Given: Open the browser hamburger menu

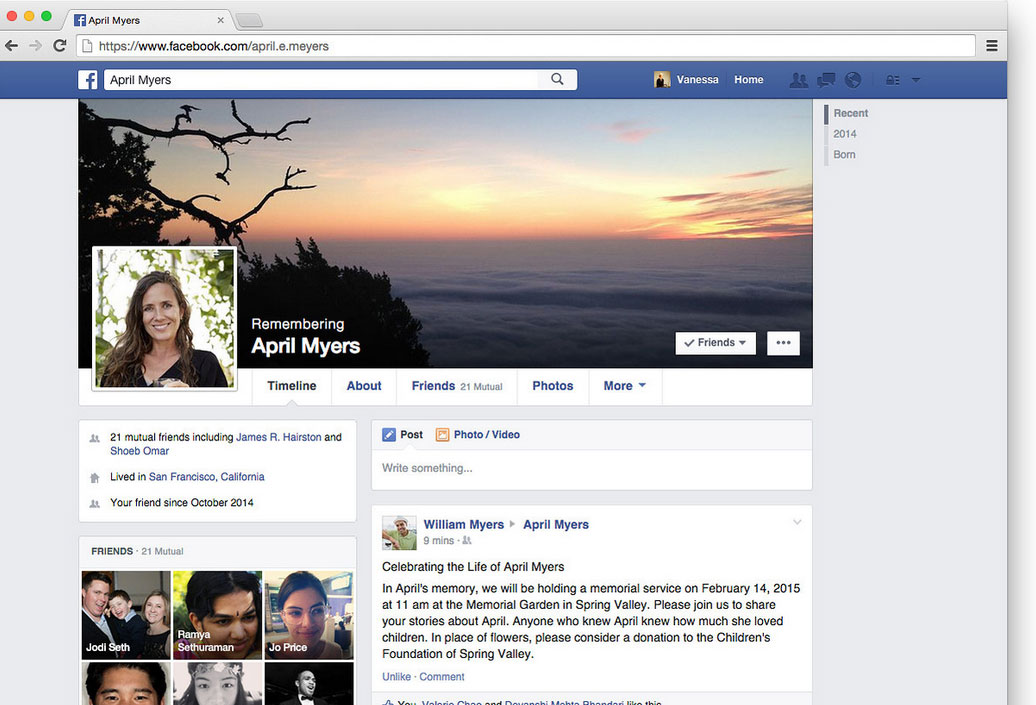Looking at the screenshot, I should [991, 45].
